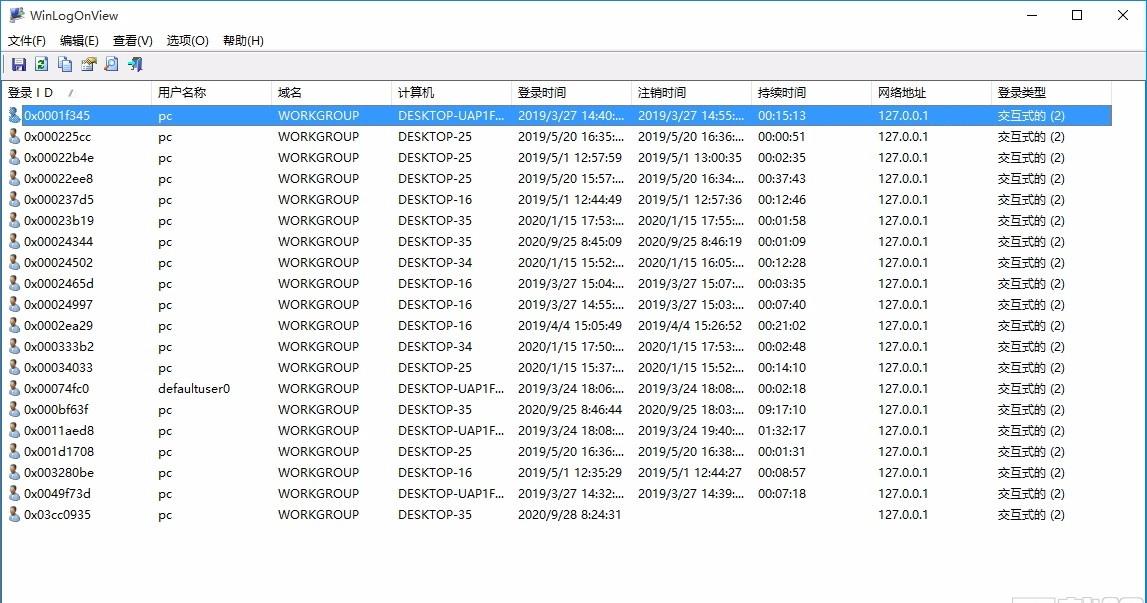Click user icon of row 0x000225cc
1147x603 pixels.
[14, 136]
